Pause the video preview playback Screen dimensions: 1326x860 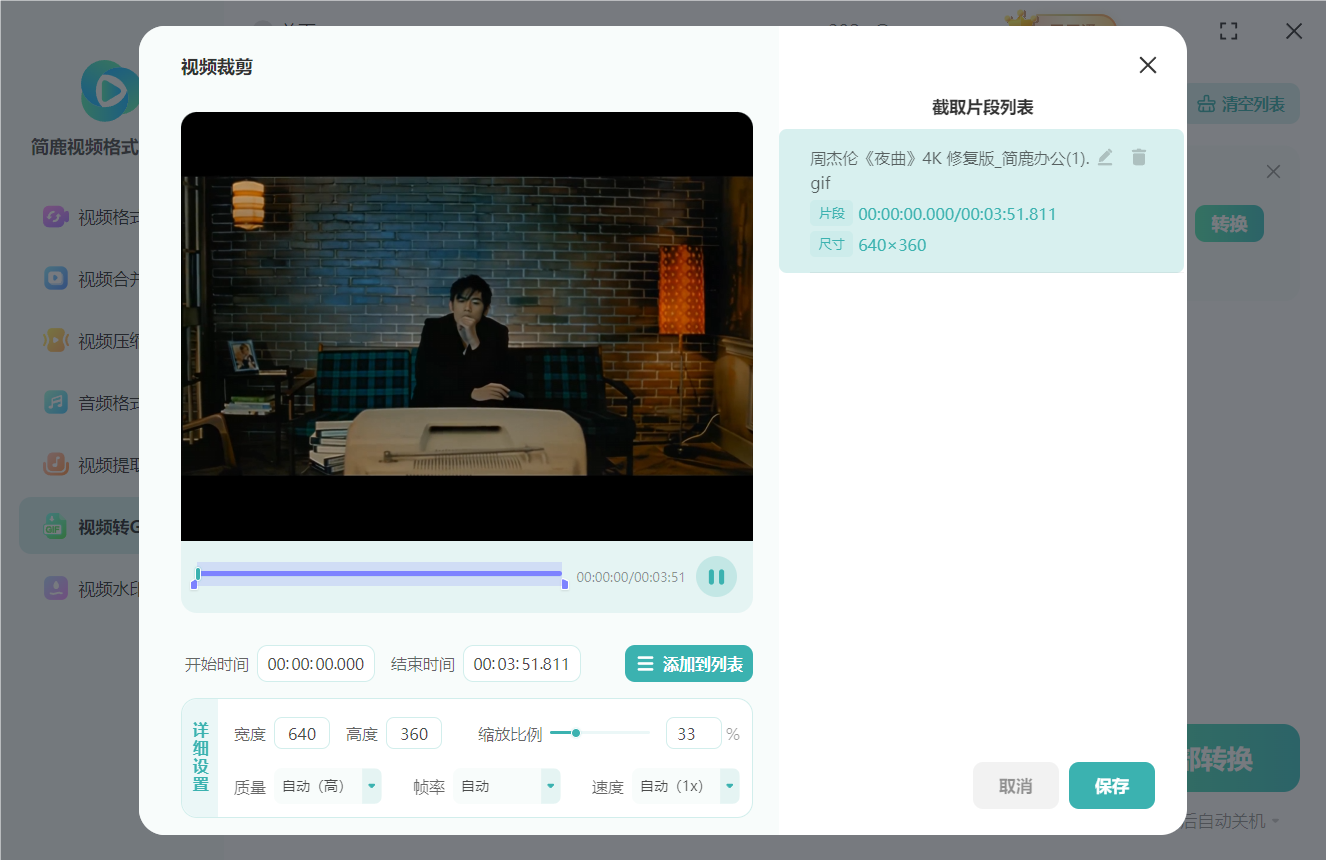coord(716,577)
